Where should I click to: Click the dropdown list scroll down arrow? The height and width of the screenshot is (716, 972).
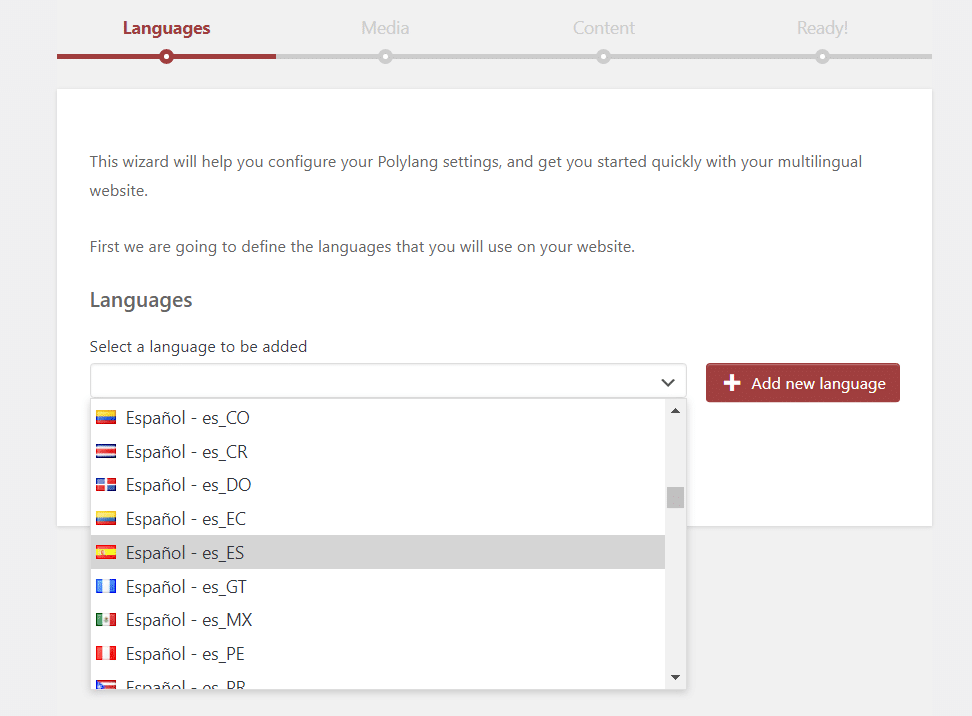pyautogui.click(x=676, y=678)
